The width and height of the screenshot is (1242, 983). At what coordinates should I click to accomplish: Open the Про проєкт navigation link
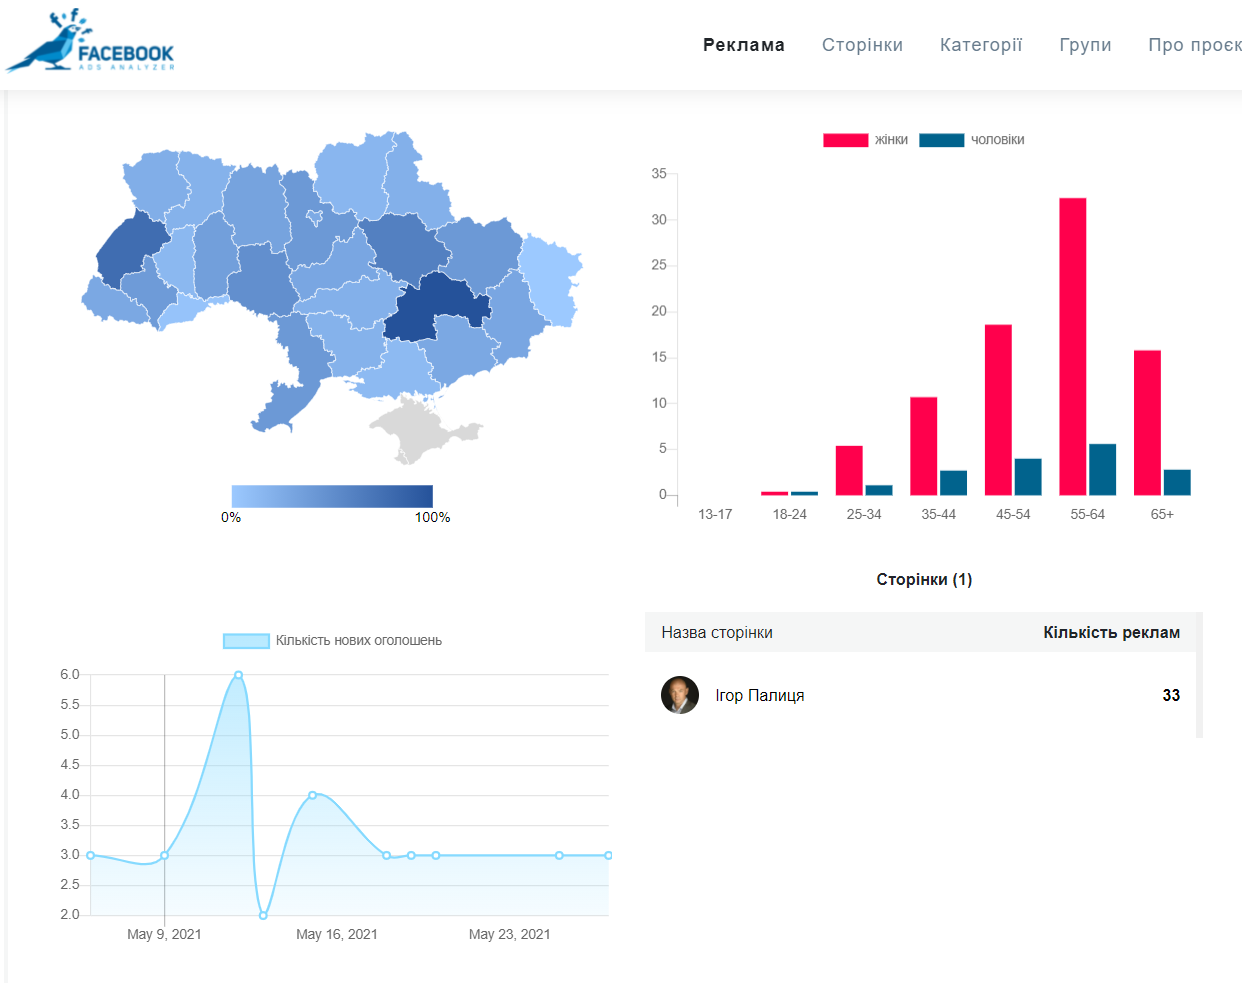point(1194,45)
